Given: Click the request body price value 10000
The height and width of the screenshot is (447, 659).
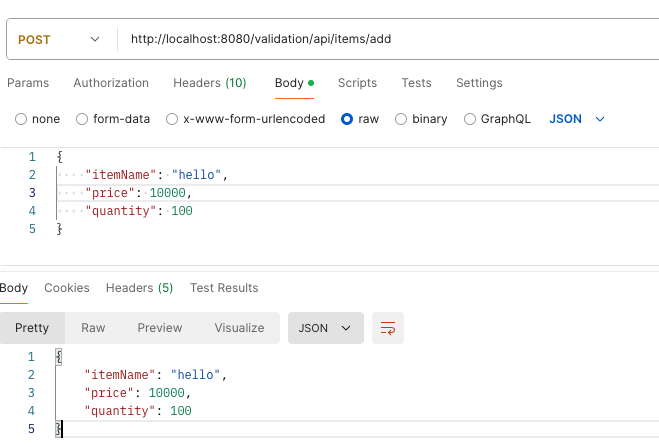Looking at the screenshot, I should [168, 193].
